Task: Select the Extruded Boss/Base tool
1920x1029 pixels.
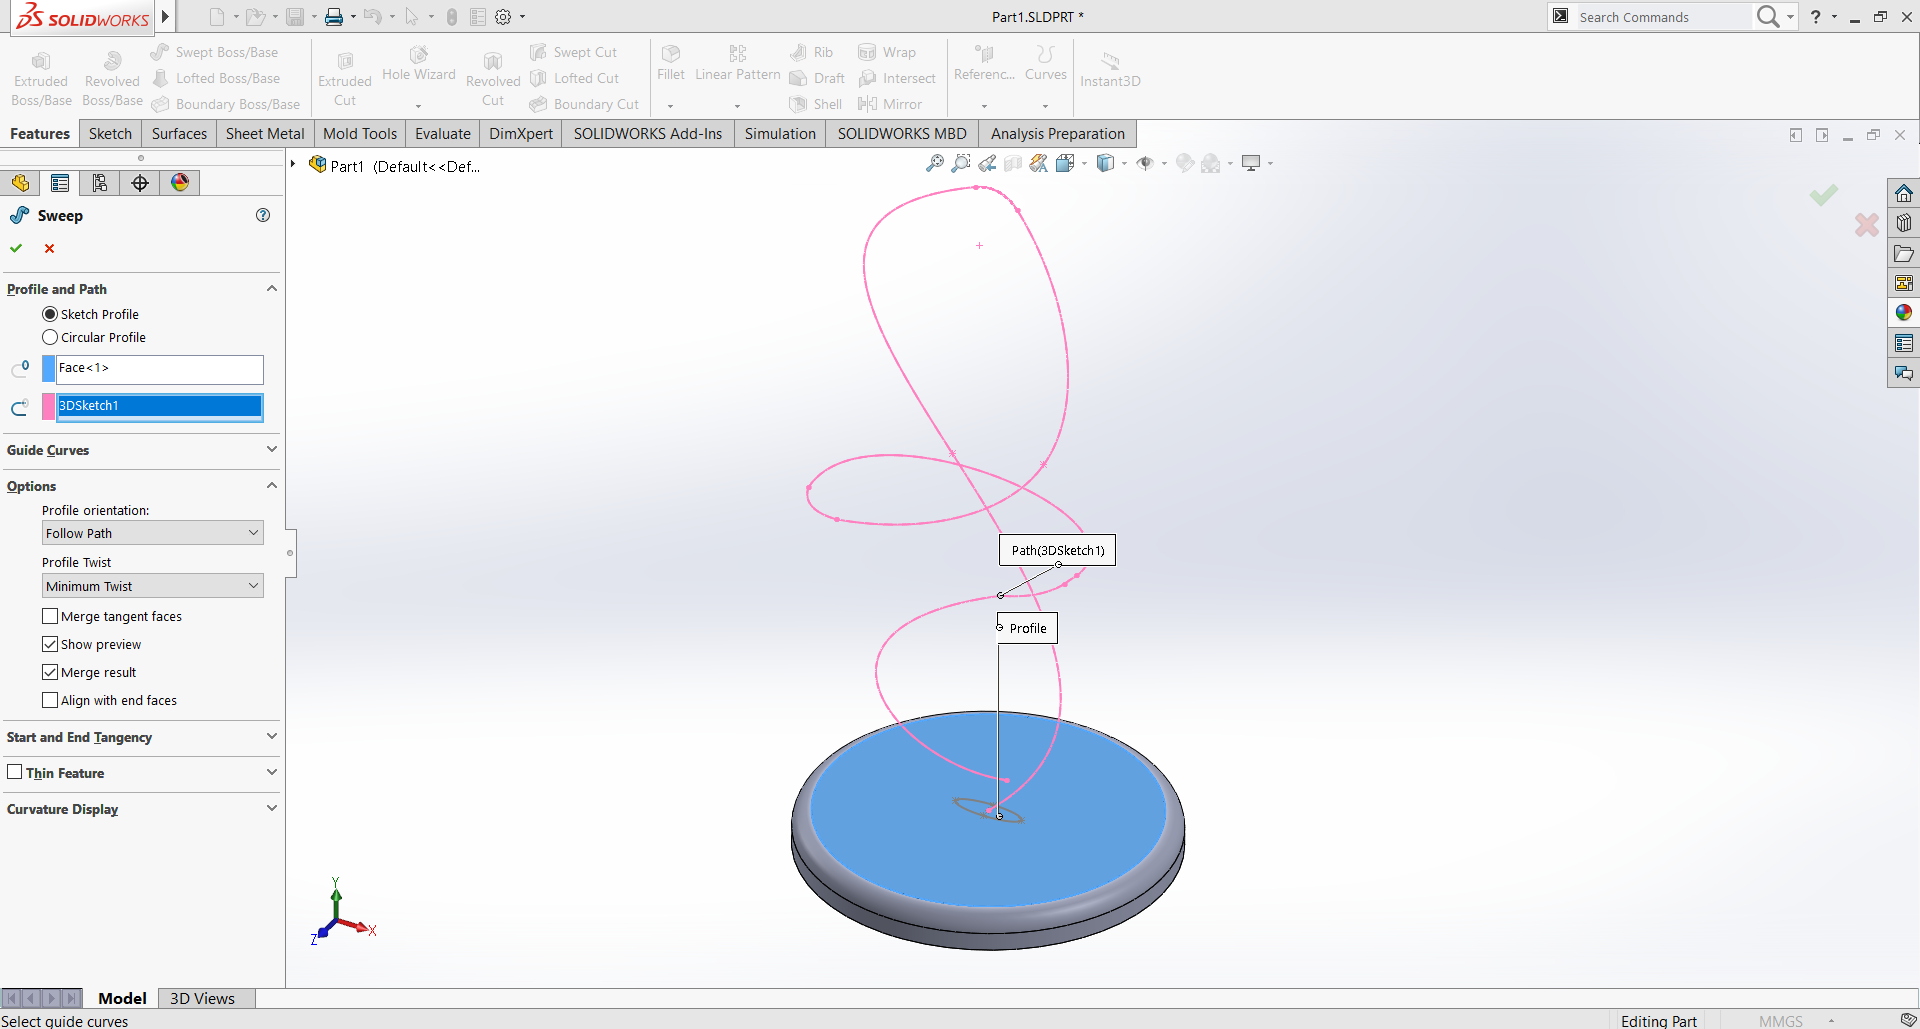Action: tap(40, 75)
